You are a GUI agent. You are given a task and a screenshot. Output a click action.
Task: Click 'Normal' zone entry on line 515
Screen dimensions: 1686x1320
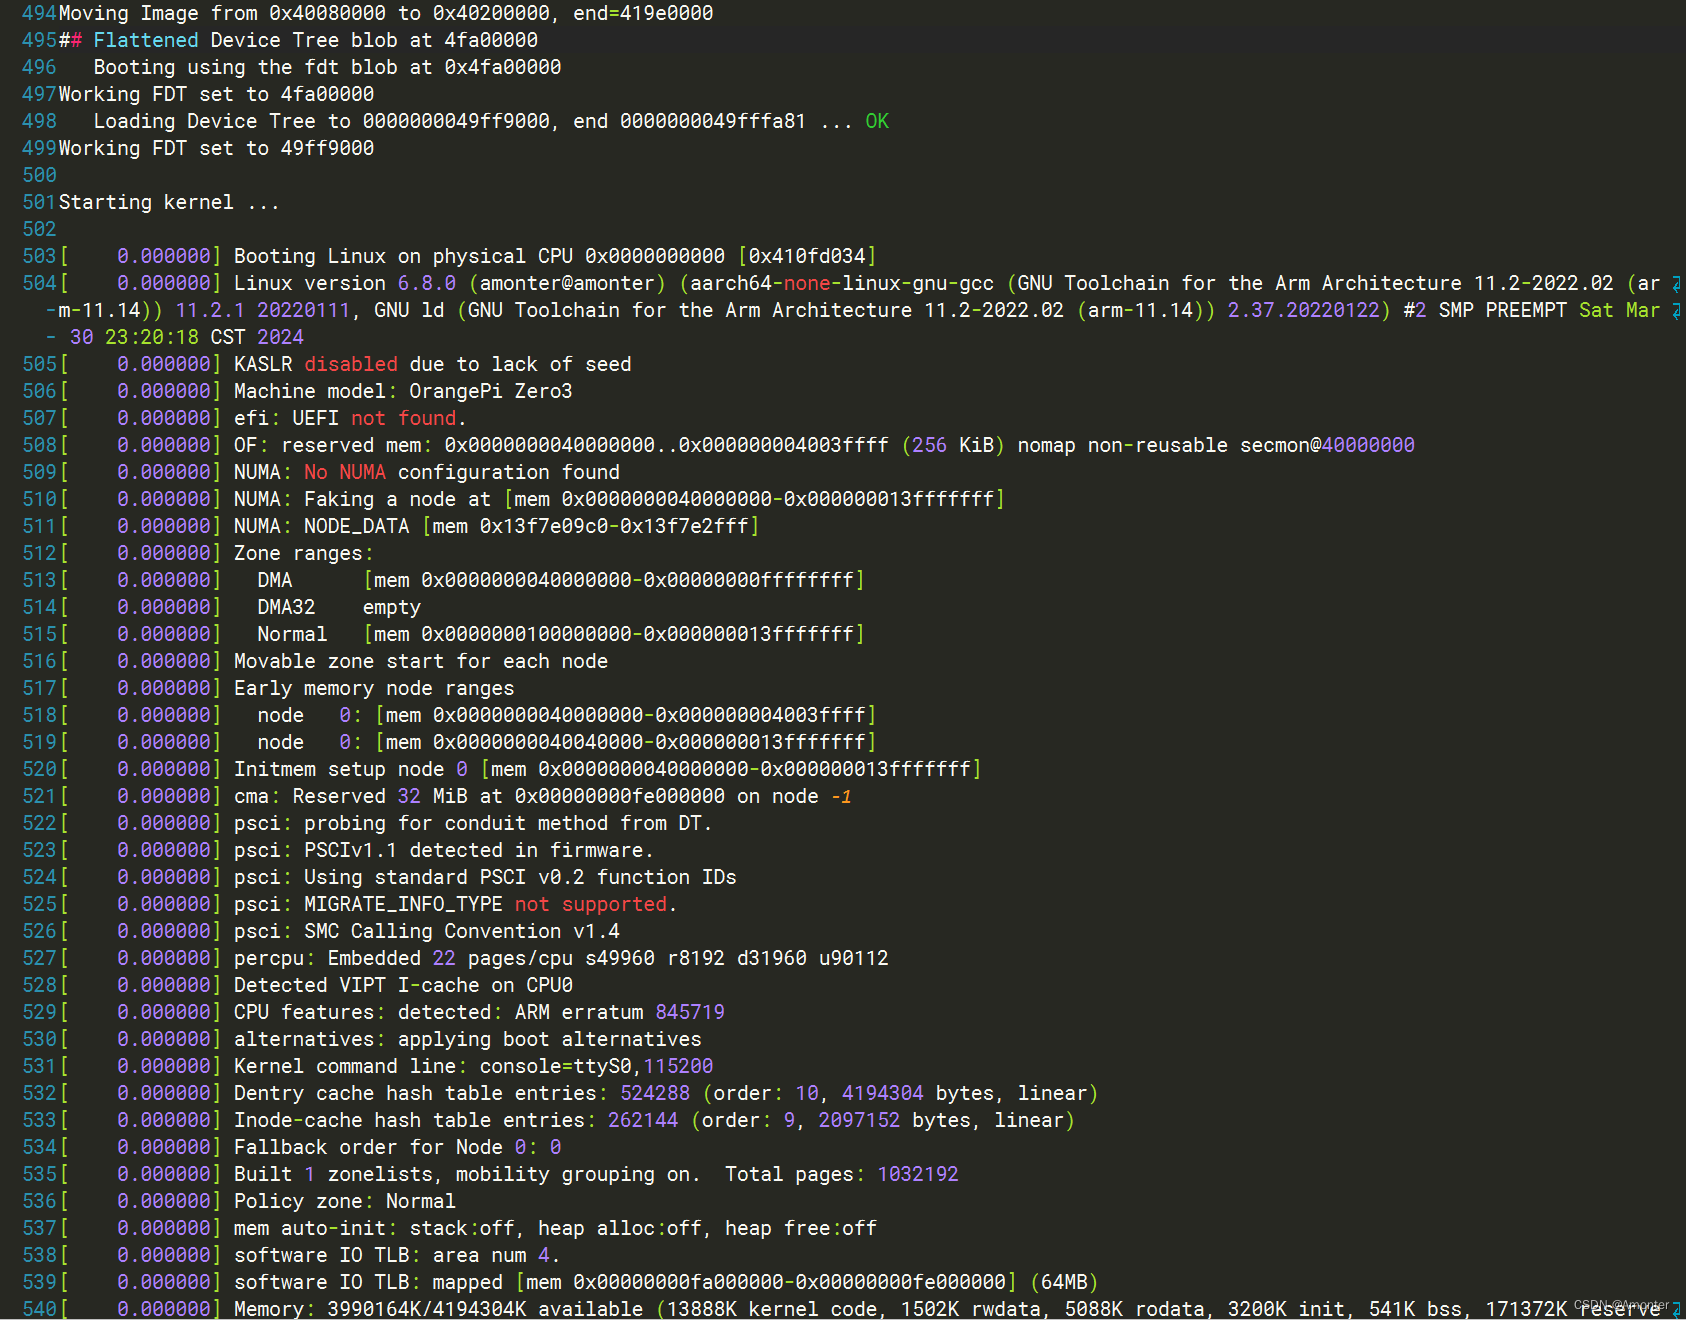pyautogui.click(x=292, y=634)
